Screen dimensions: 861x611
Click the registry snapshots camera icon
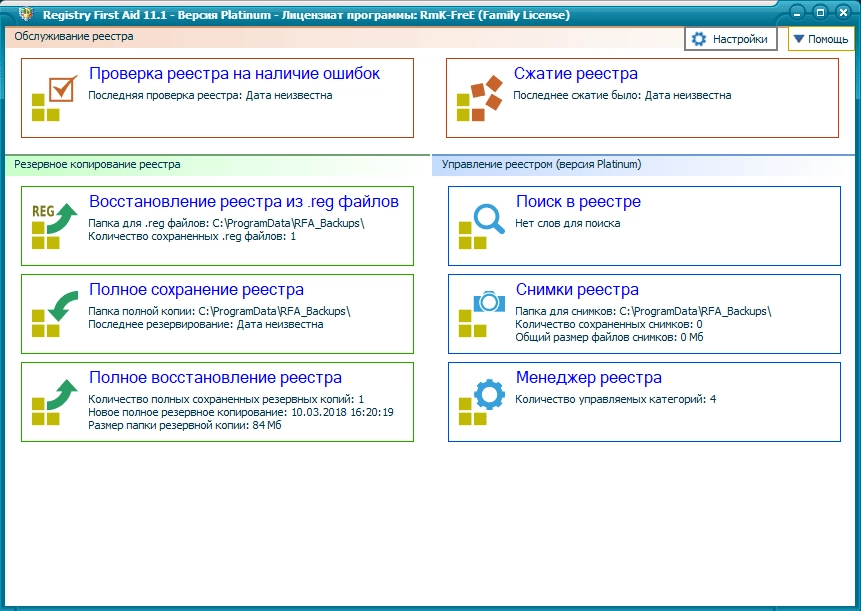482,313
